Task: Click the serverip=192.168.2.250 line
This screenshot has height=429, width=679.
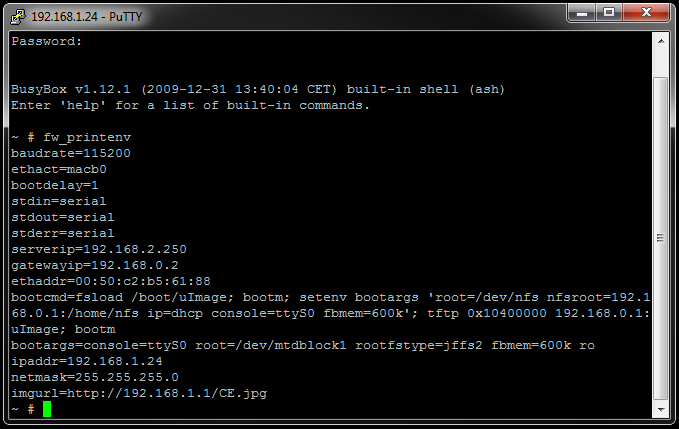Action: [98, 249]
